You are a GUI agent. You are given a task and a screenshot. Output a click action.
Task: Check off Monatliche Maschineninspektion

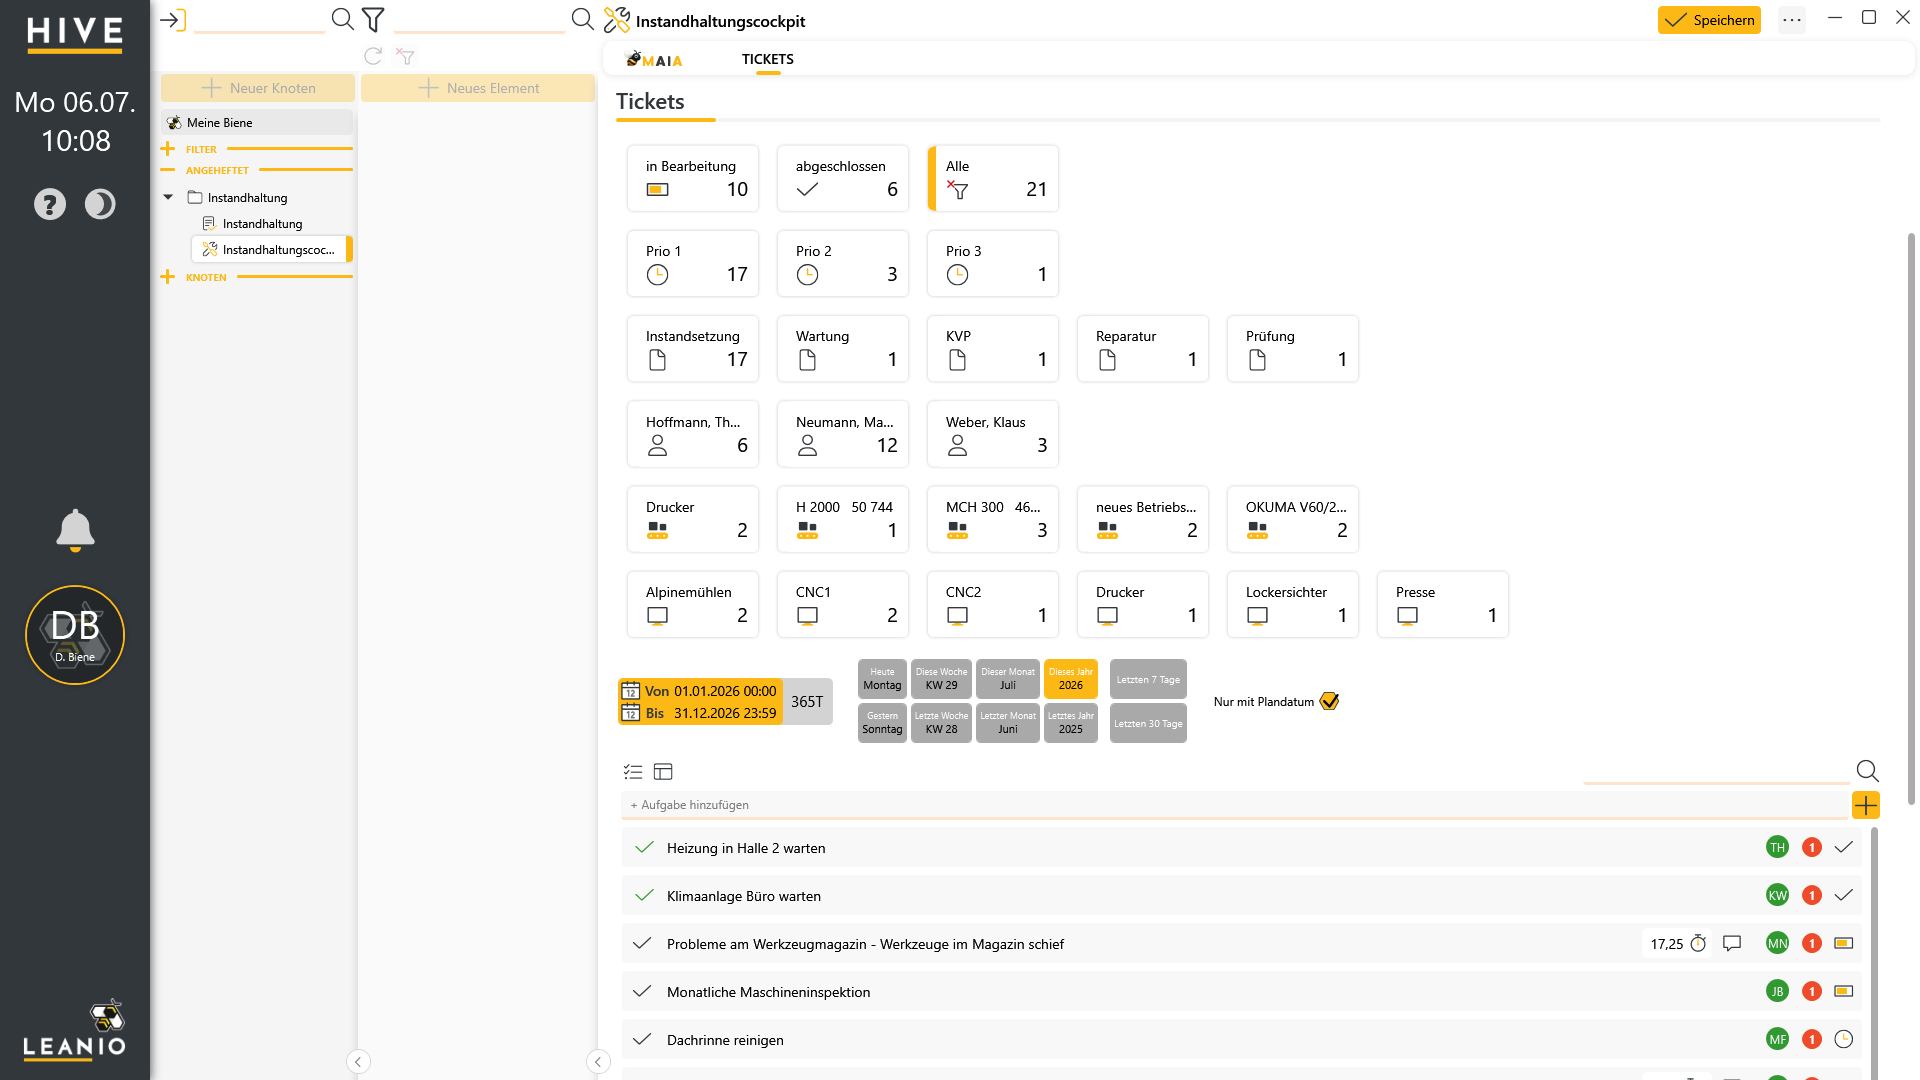643,991
